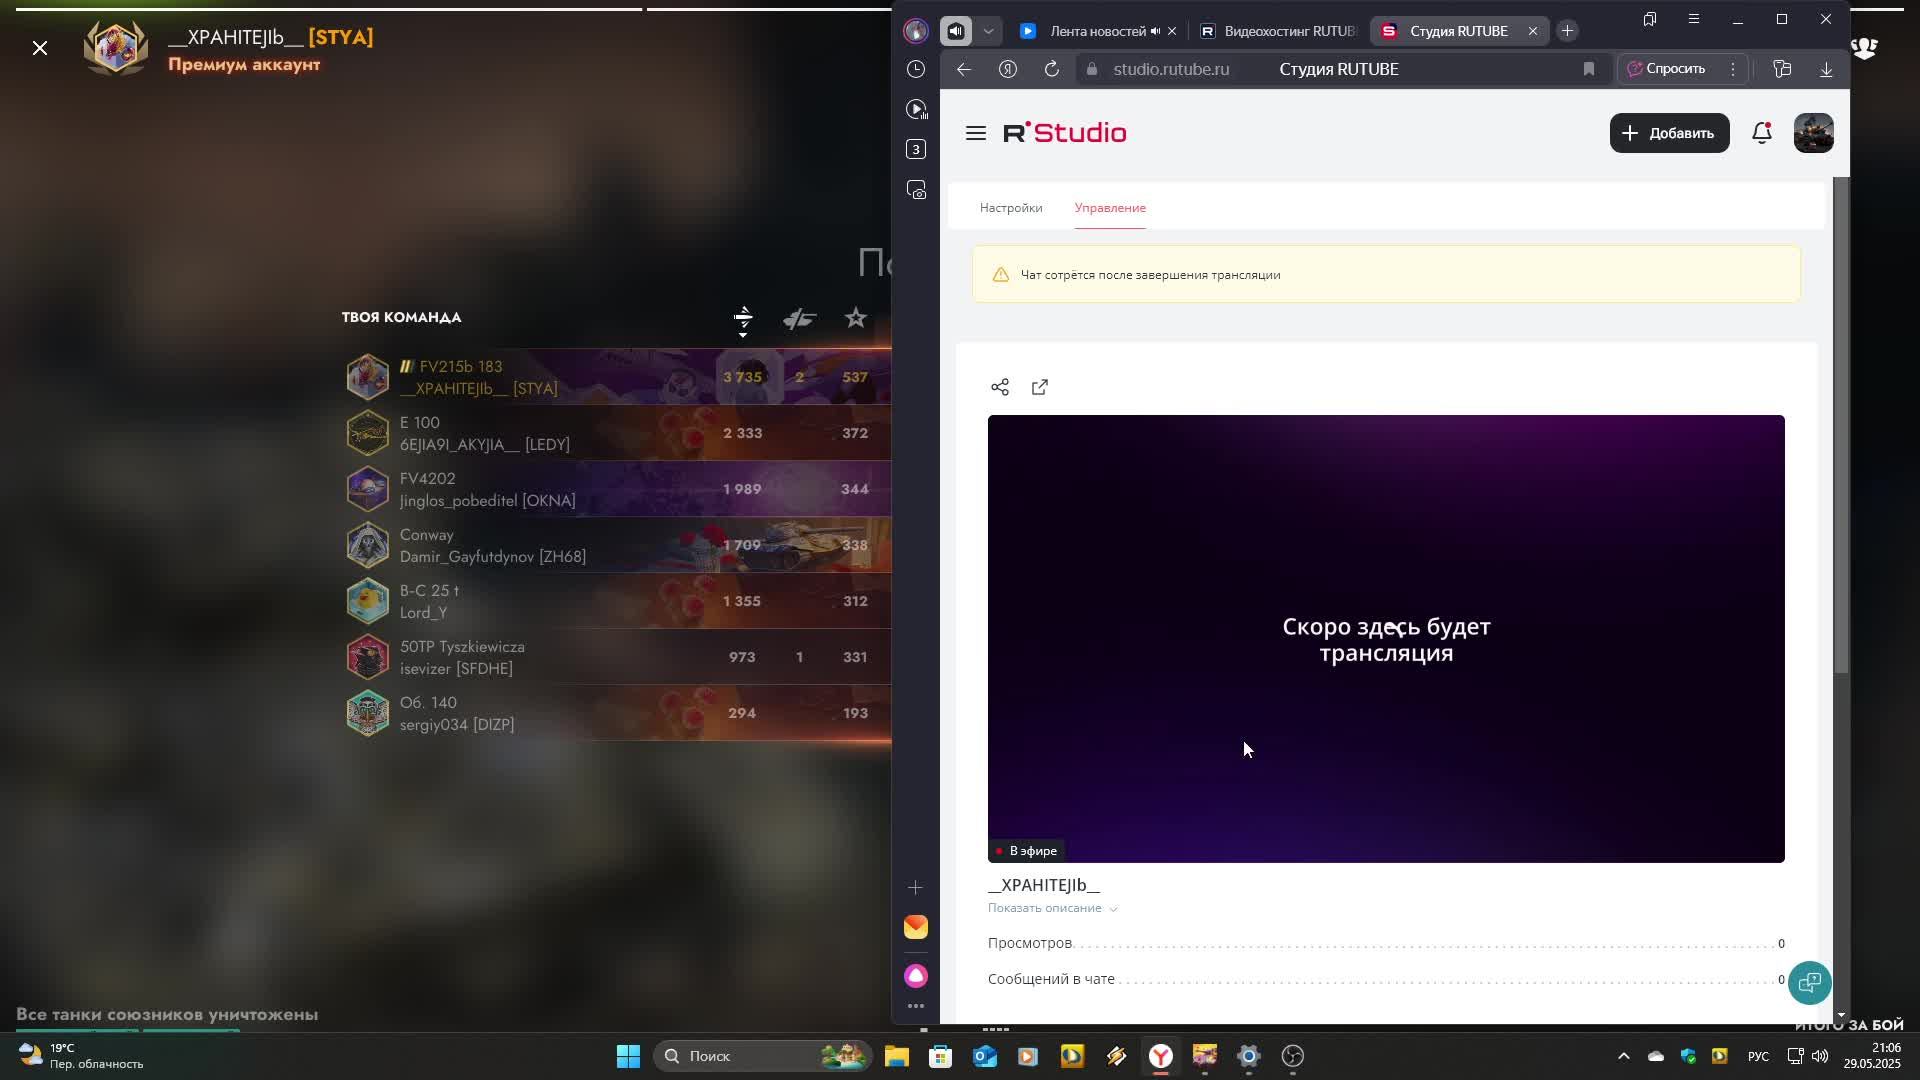
Task: Click studio.rutube.ru address bar
Action: coord(1171,69)
